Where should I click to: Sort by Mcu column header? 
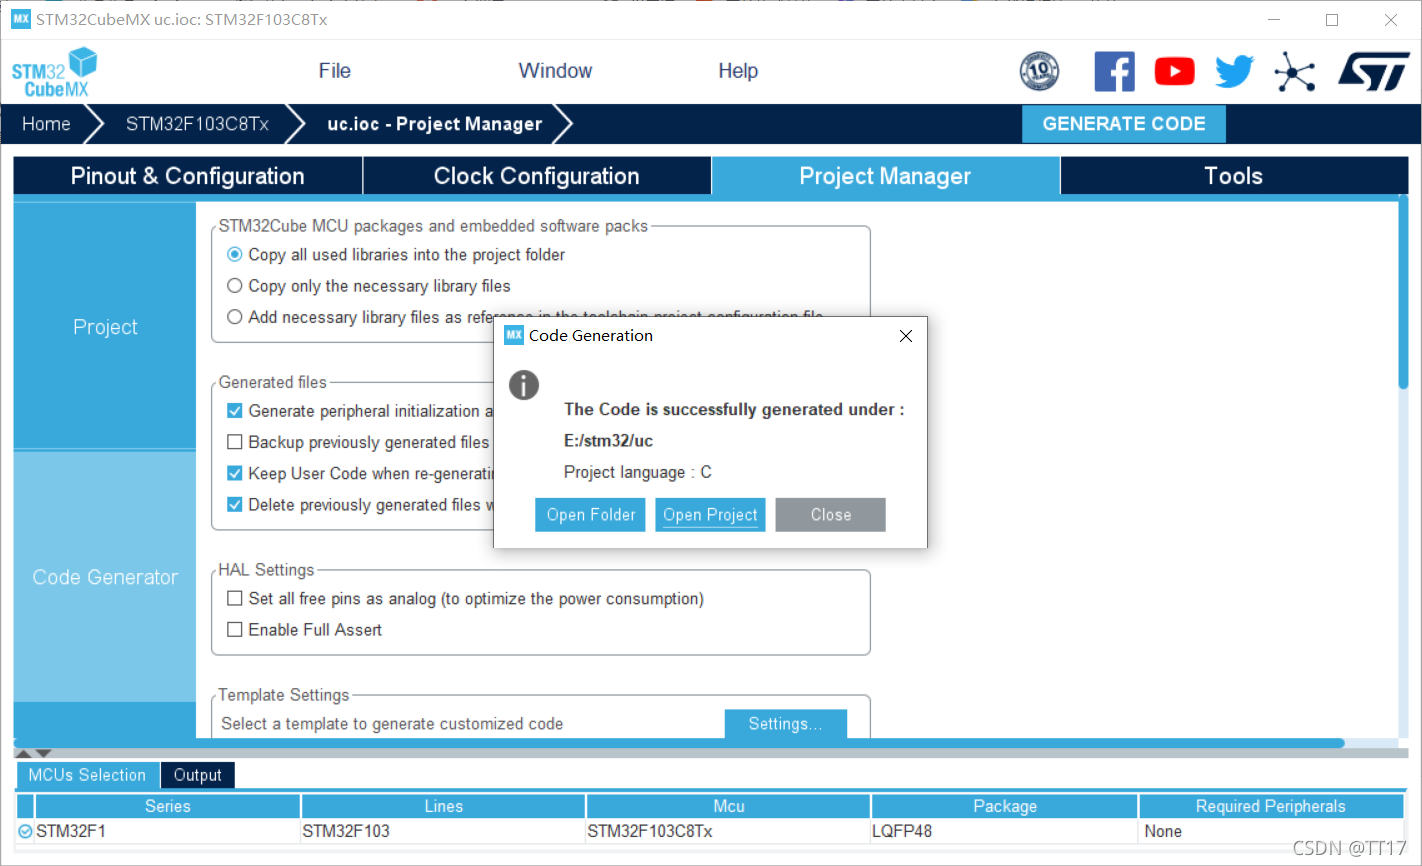(x=729, y=806)
